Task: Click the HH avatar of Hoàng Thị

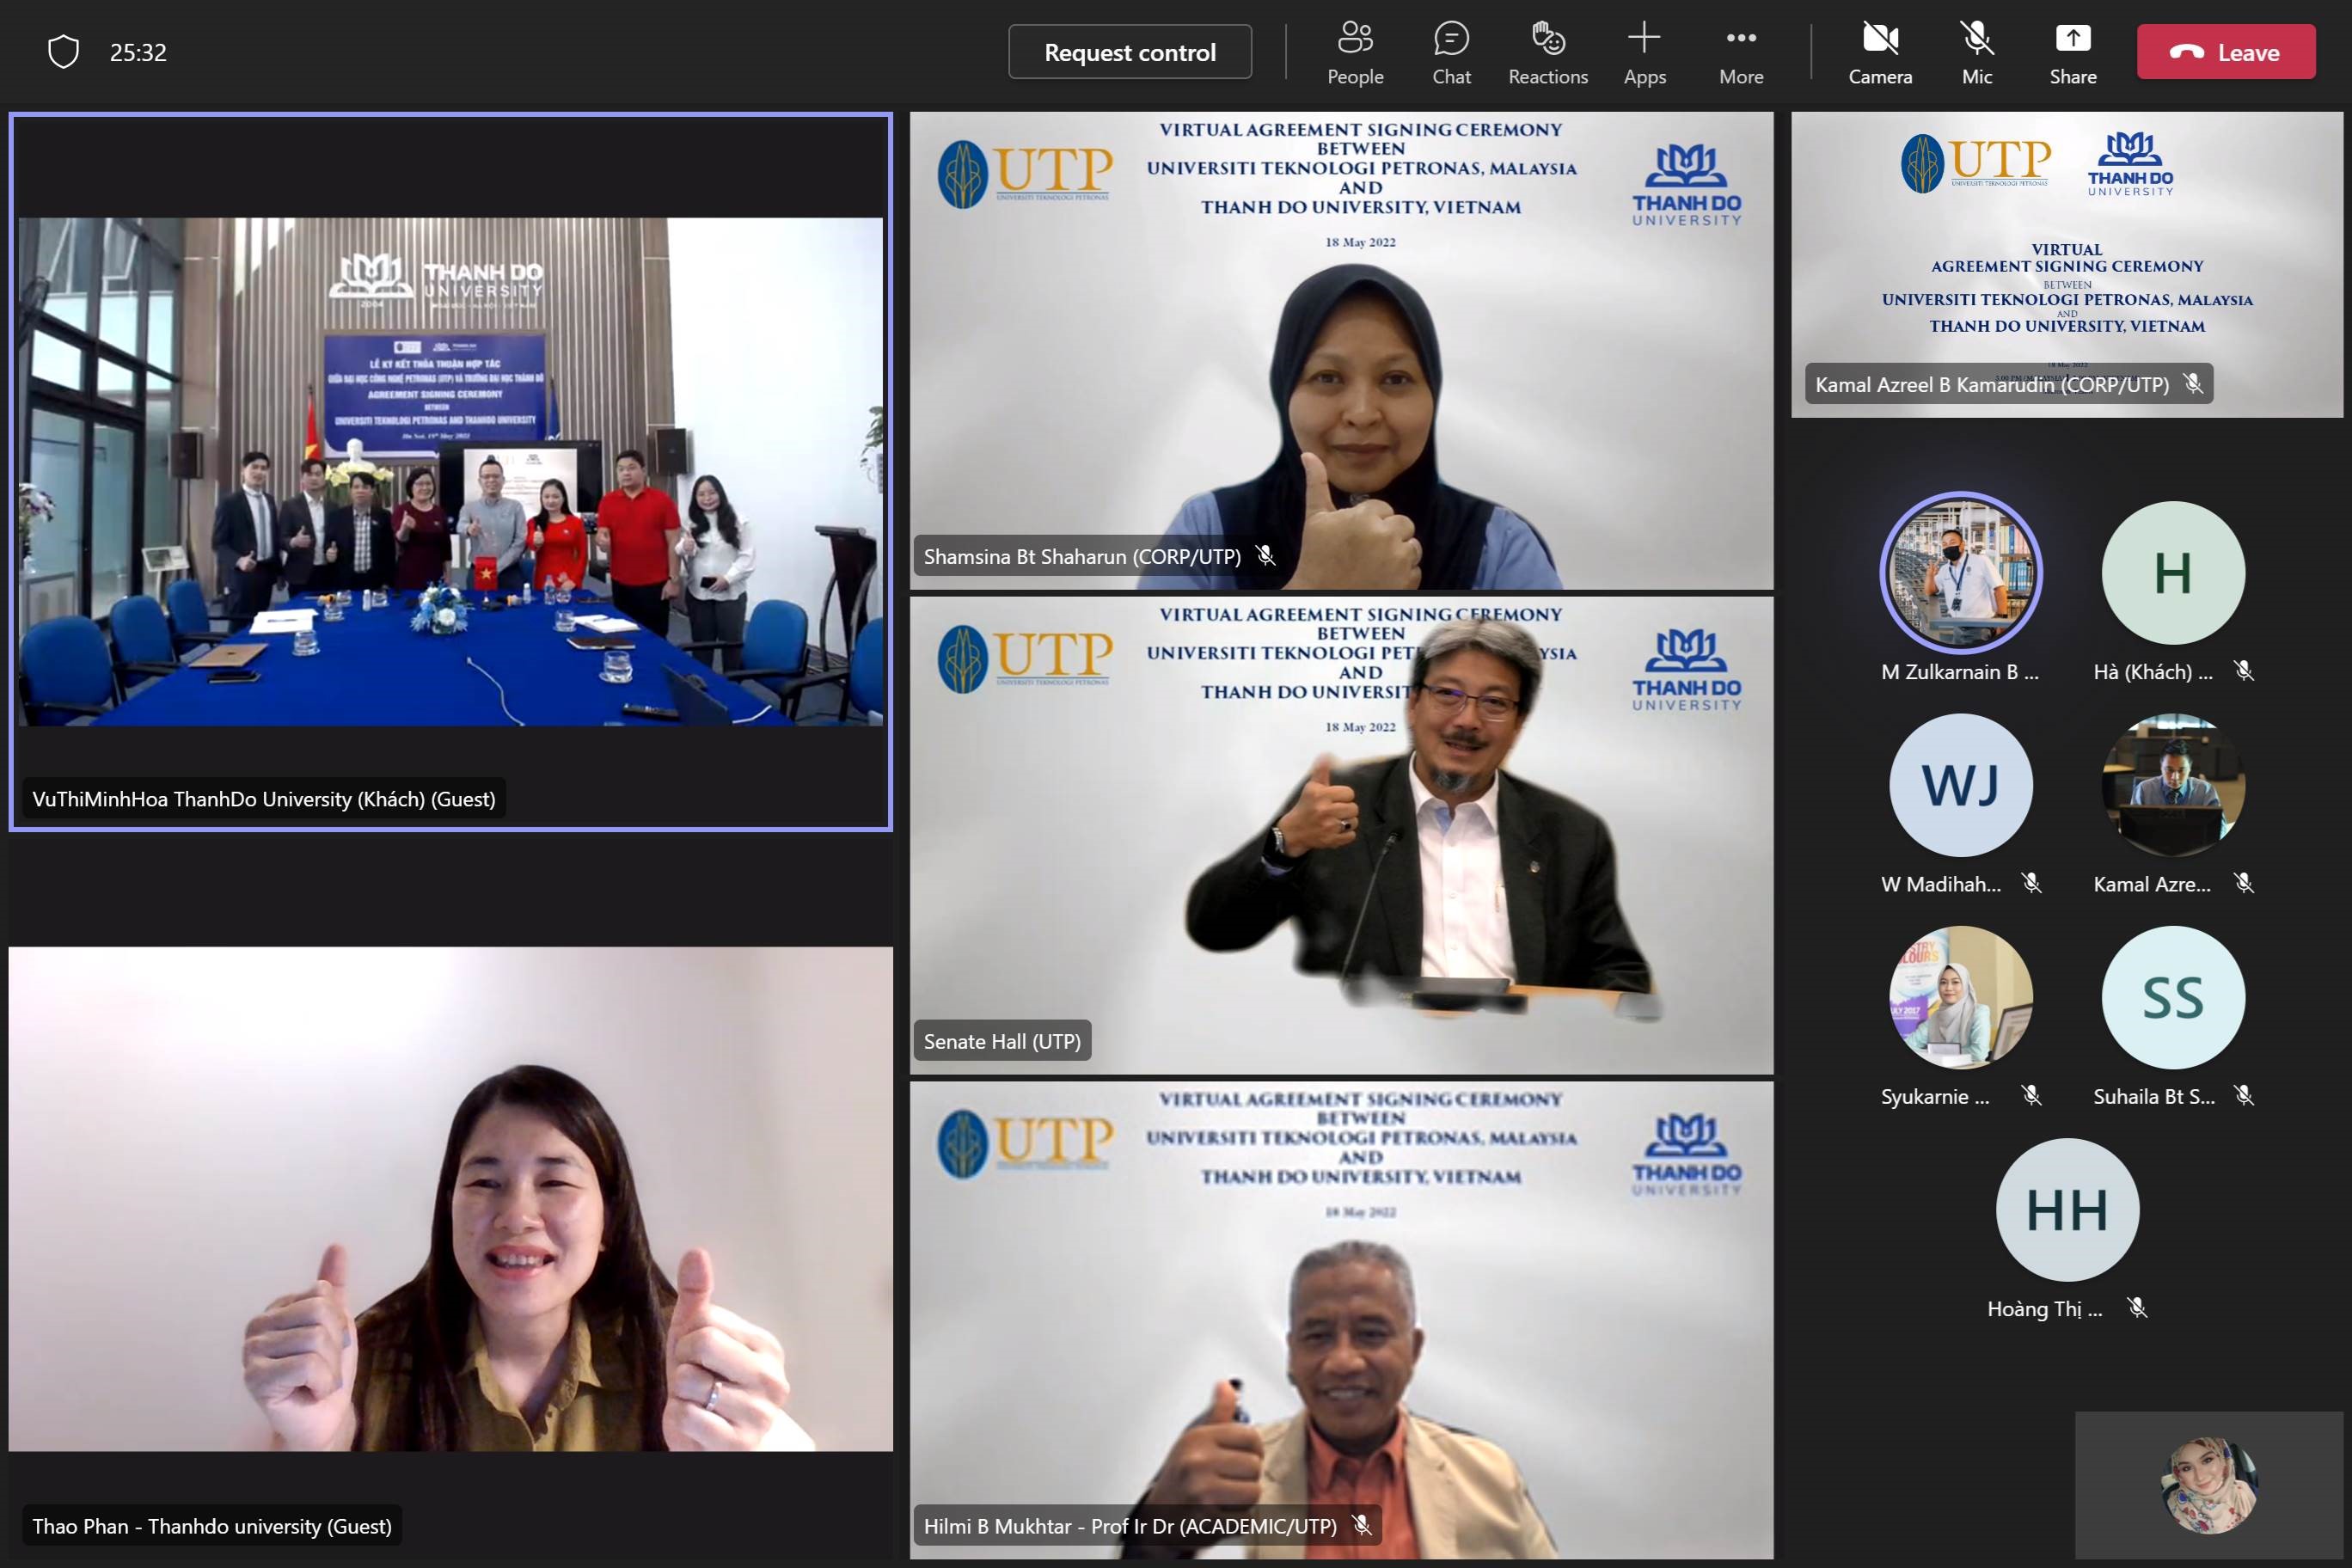Action: pyautogui.click(x=2067, y=1210)
